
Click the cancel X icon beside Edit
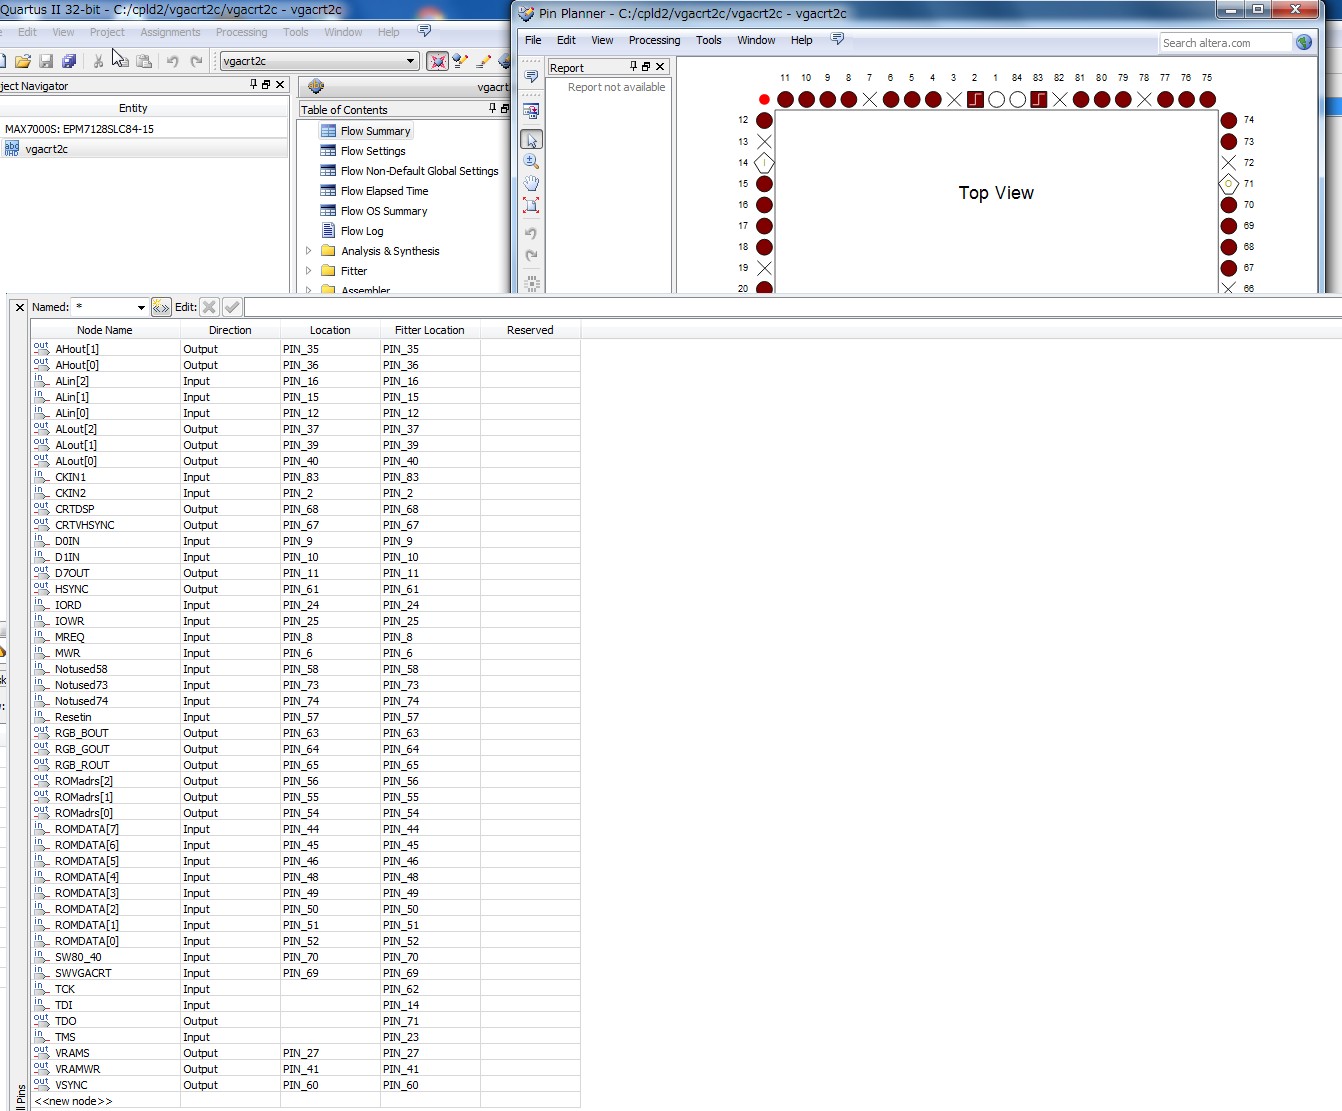coord(209,307)
